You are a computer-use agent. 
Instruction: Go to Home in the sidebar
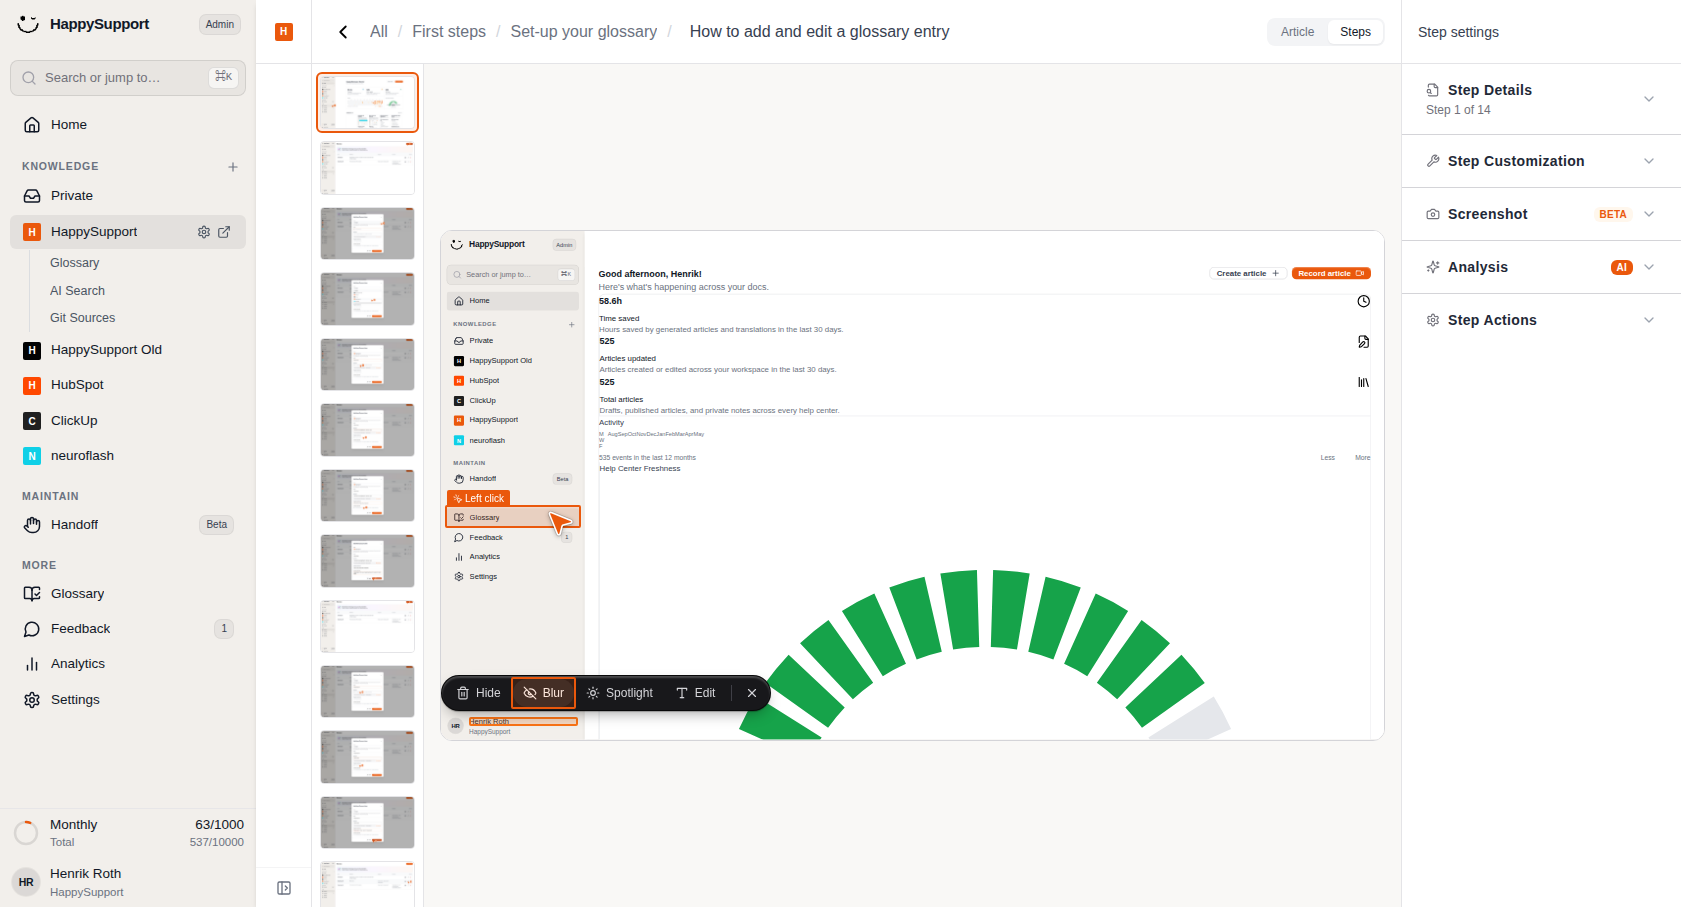(128, 125)
